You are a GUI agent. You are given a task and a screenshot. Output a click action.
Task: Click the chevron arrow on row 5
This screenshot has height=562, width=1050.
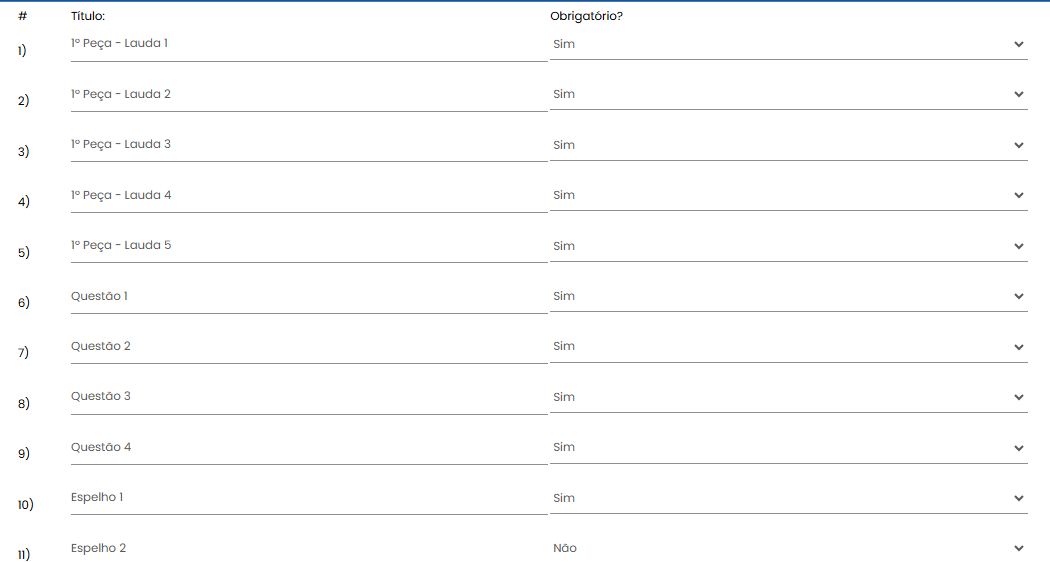[1019, 247]
